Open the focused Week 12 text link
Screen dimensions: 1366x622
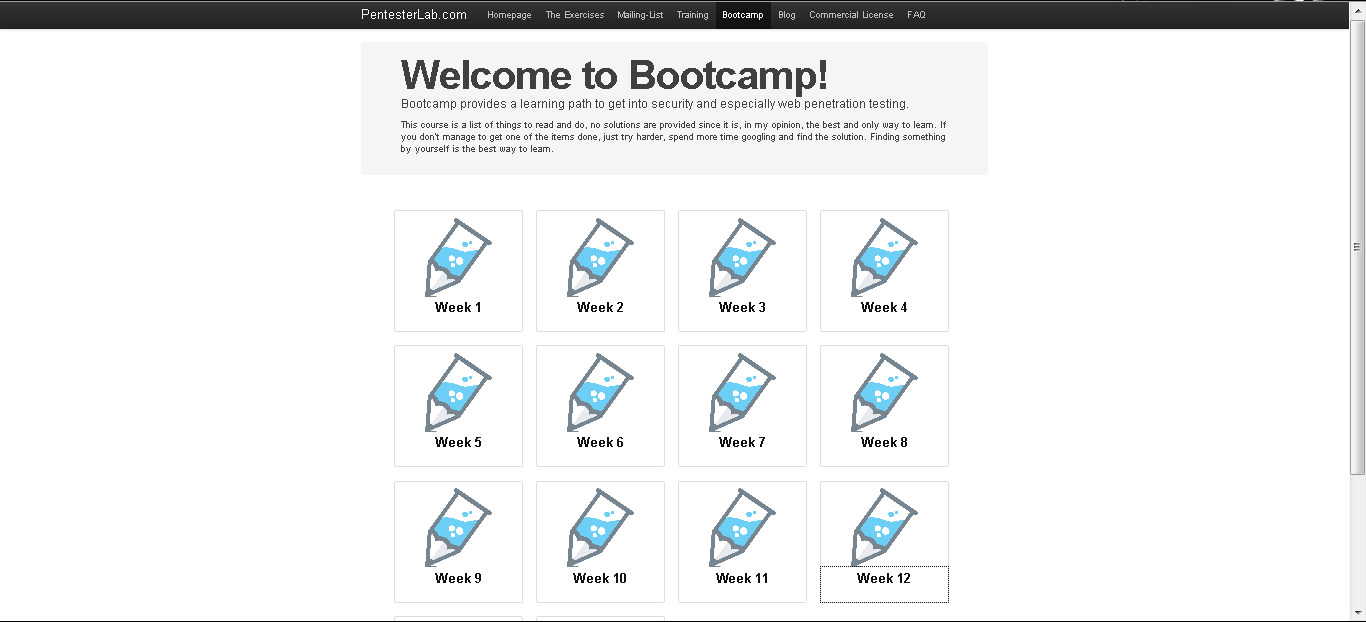pos(884,578)
